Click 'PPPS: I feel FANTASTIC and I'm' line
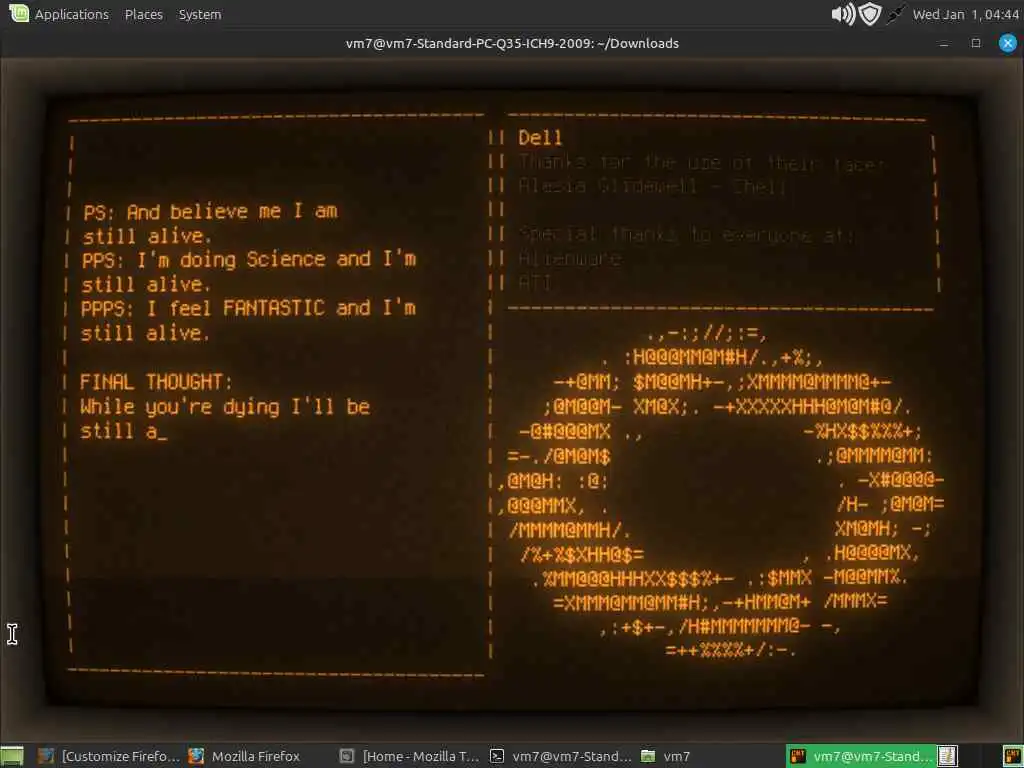Viewport: 1024px width, 768px height. click(248, 308)
